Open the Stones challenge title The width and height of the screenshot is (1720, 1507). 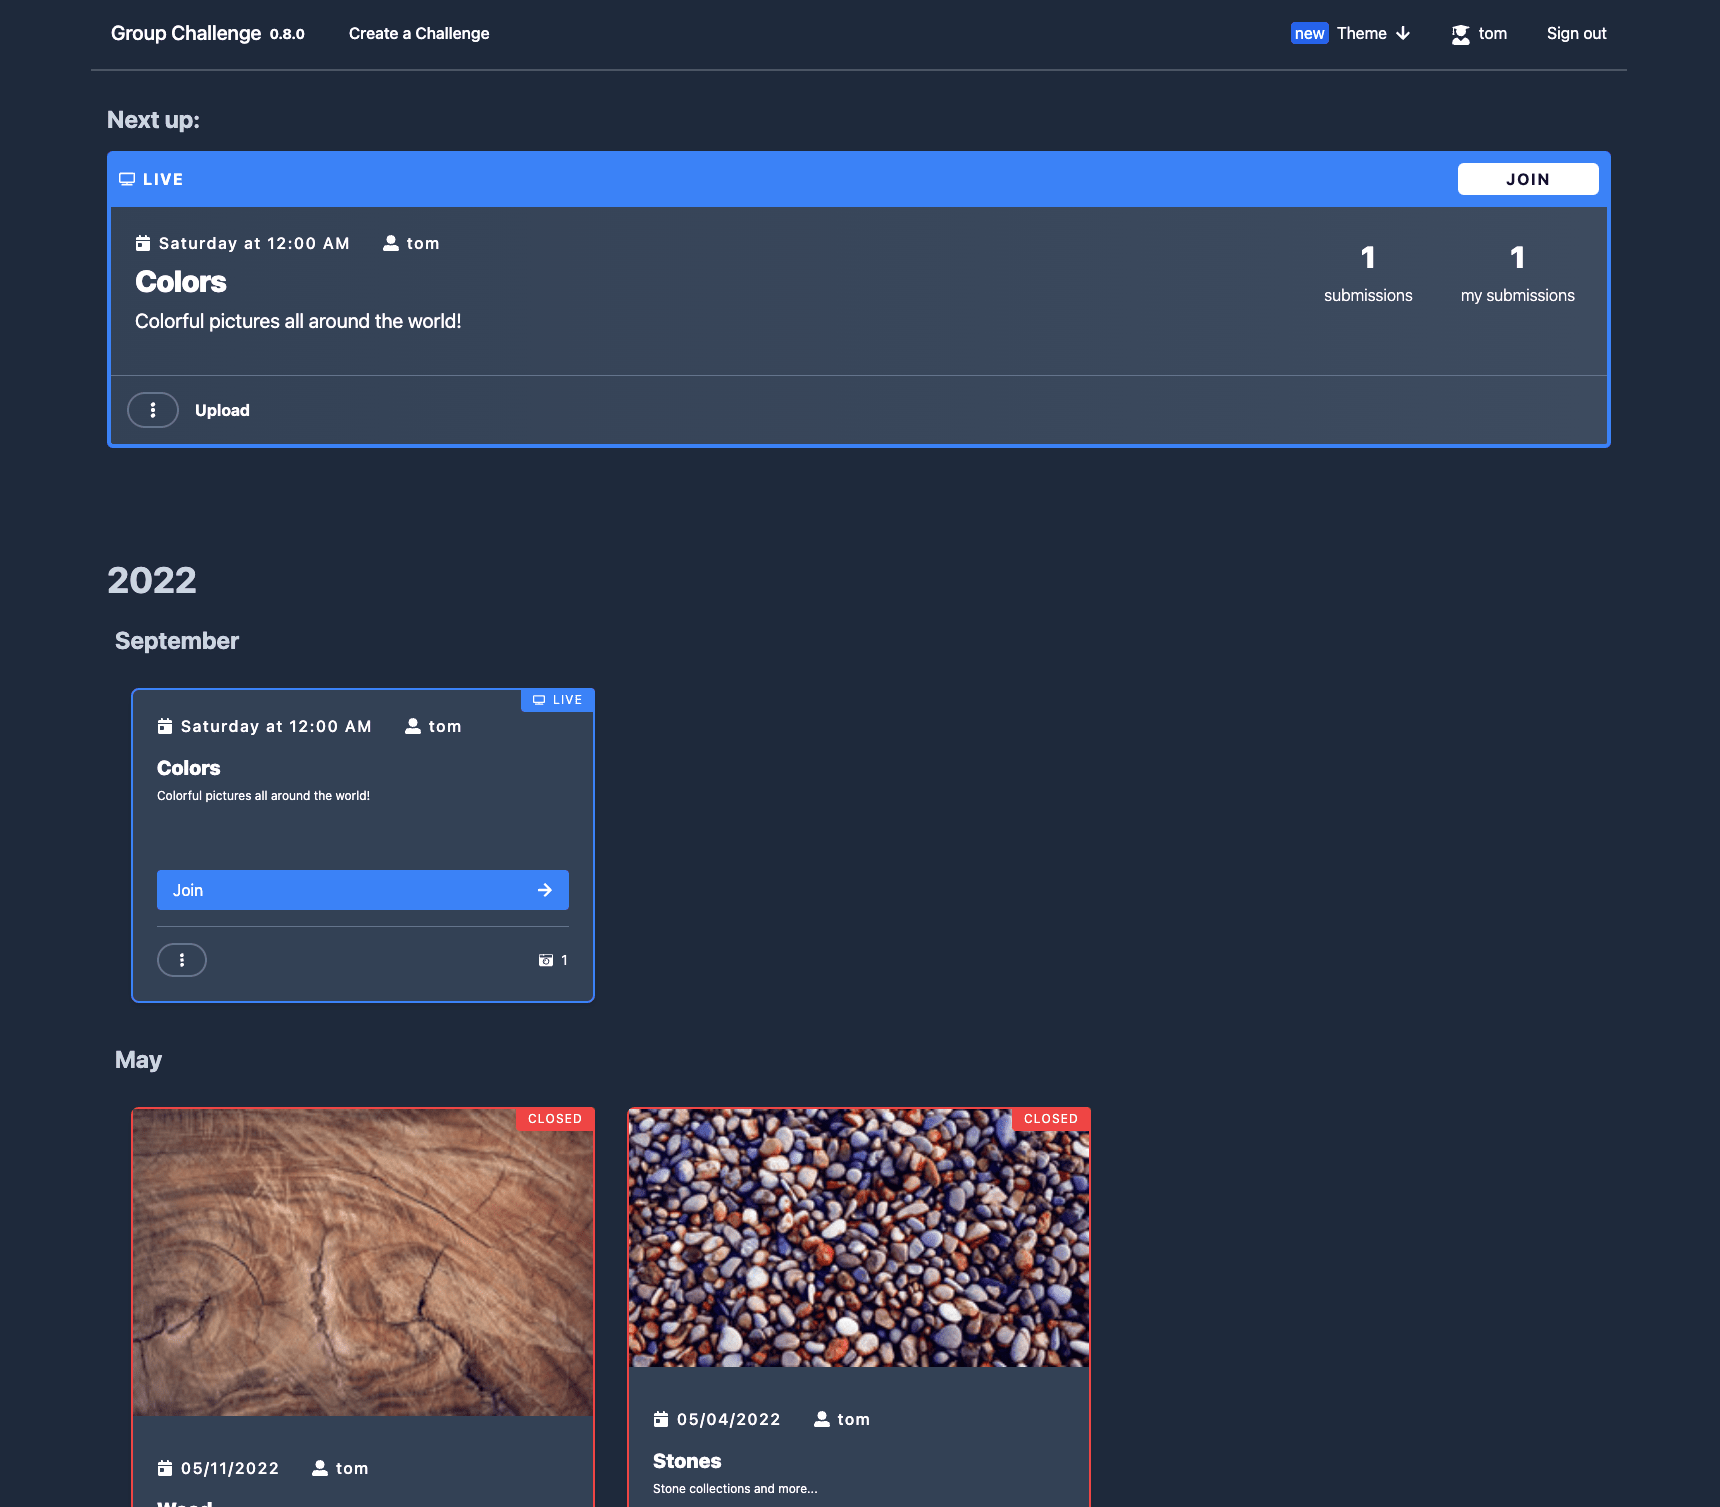687,1461
